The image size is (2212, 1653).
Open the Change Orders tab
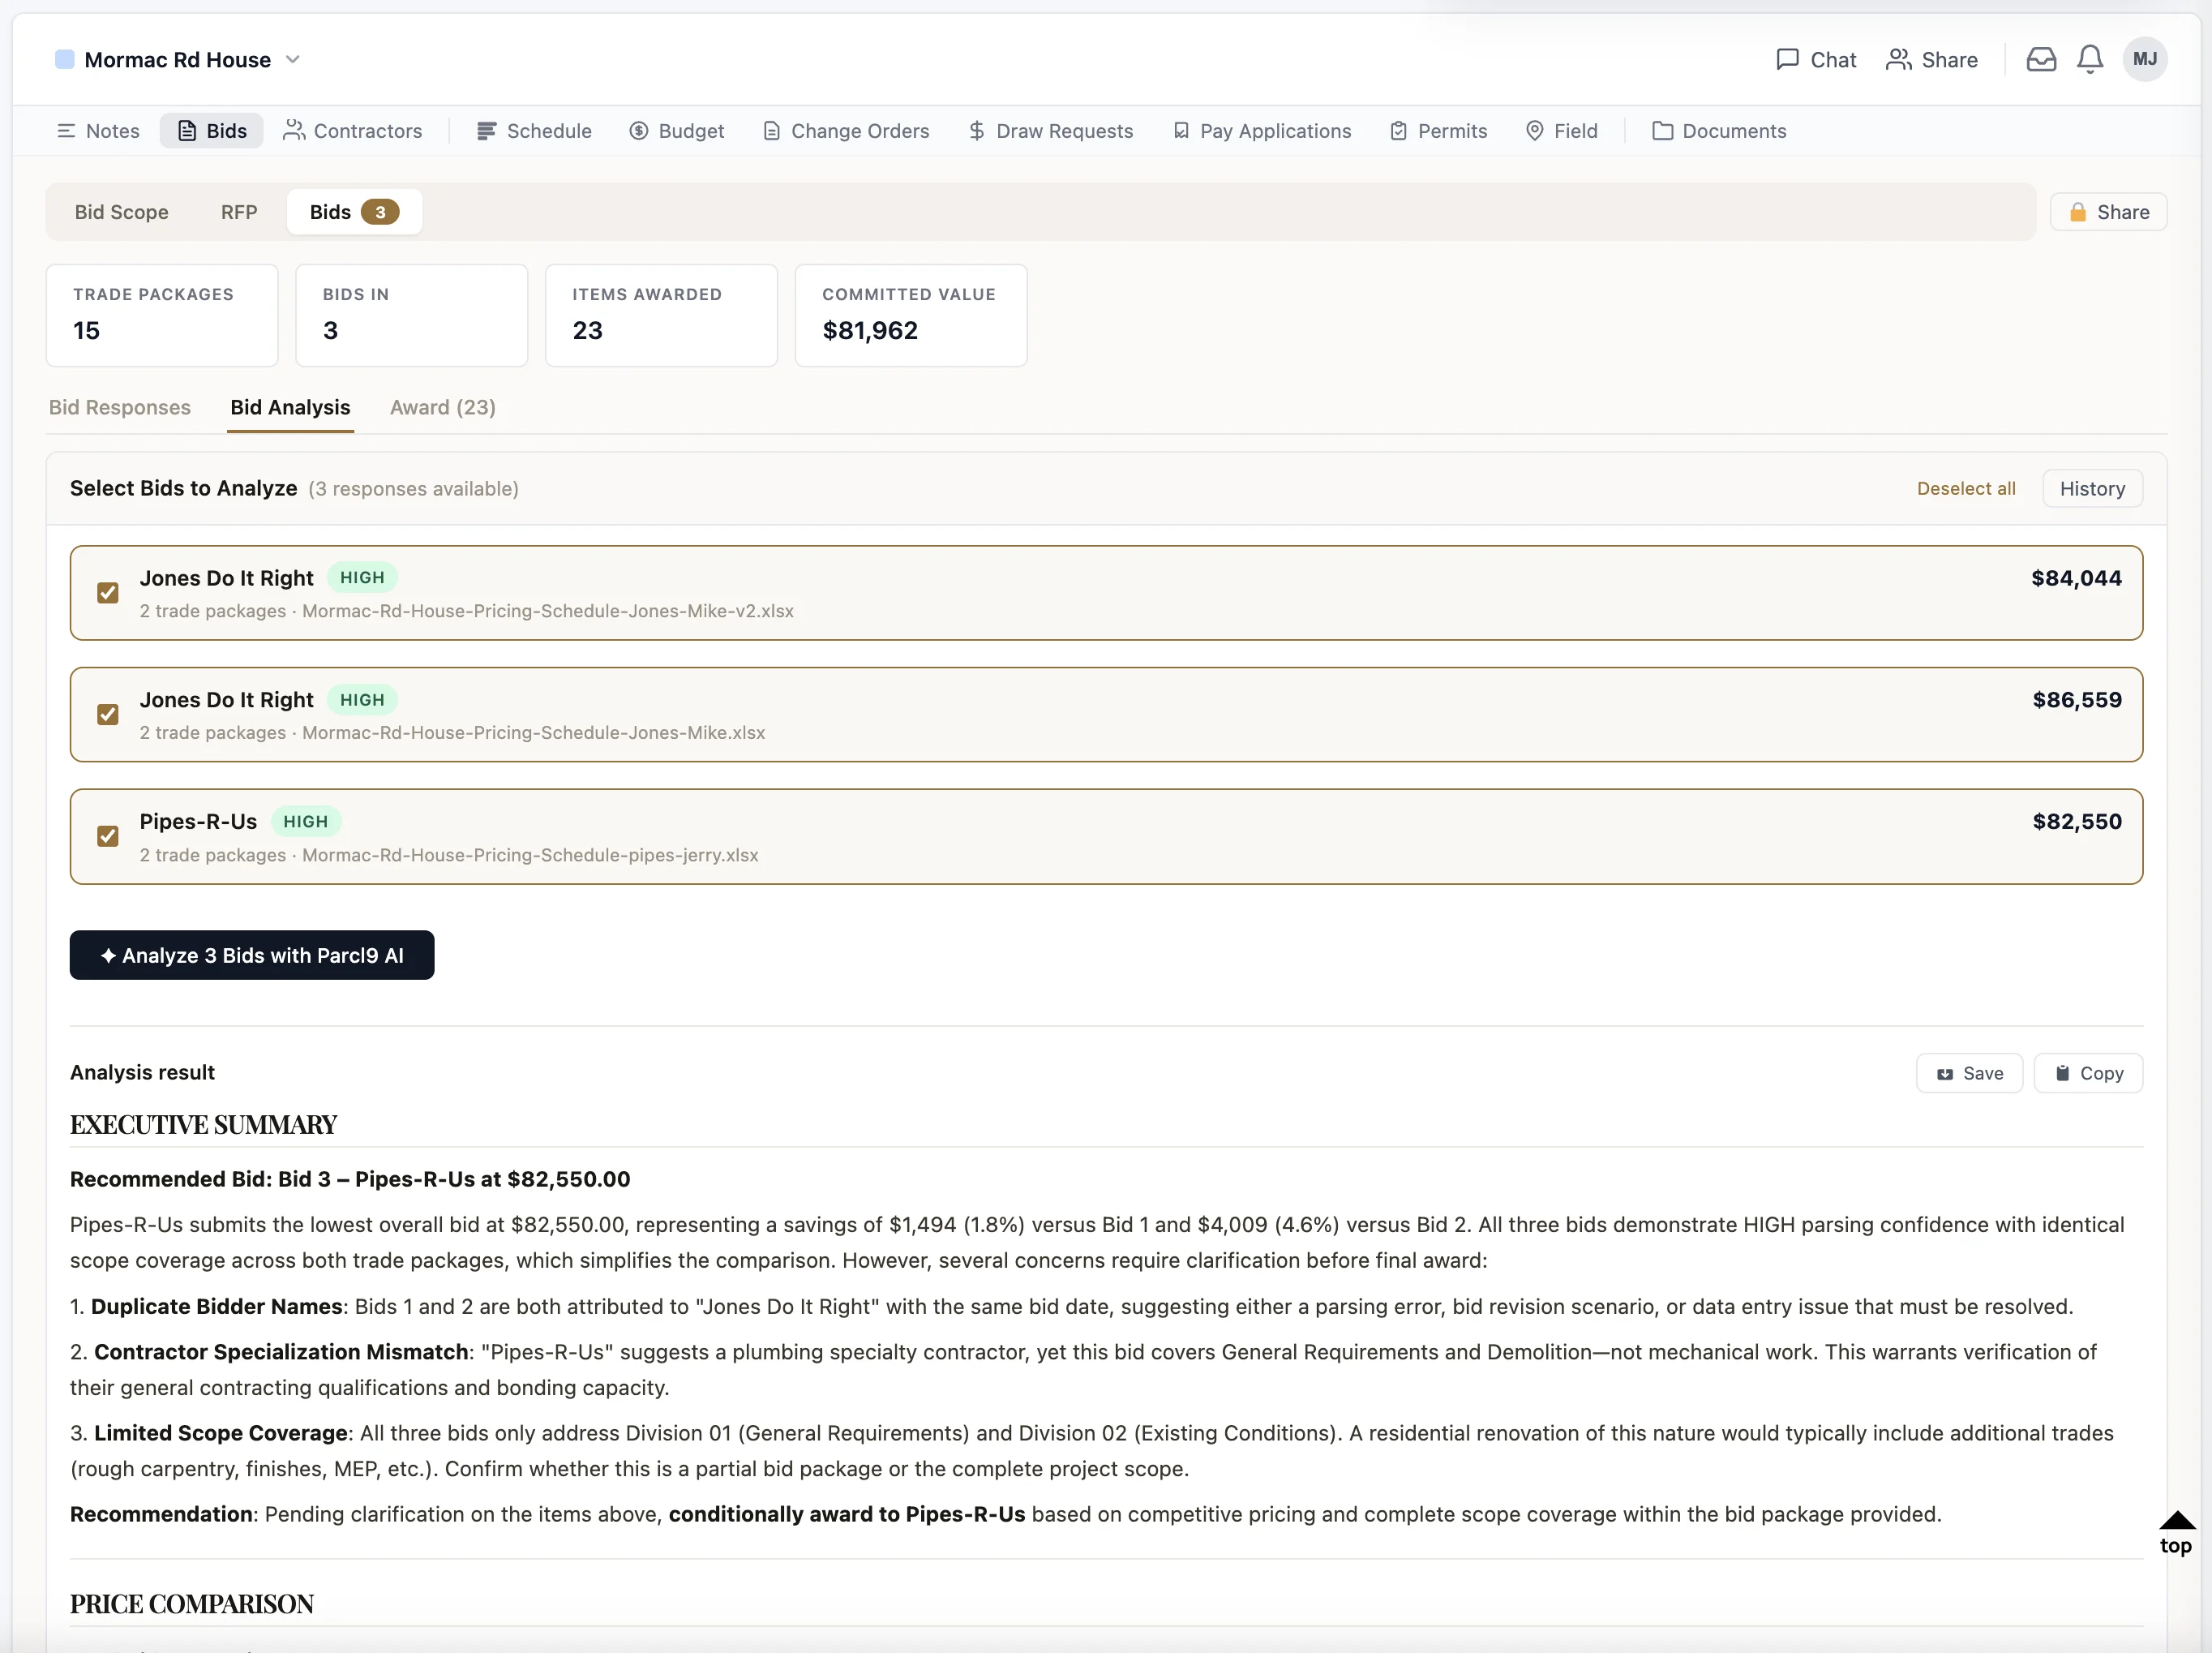846,131
